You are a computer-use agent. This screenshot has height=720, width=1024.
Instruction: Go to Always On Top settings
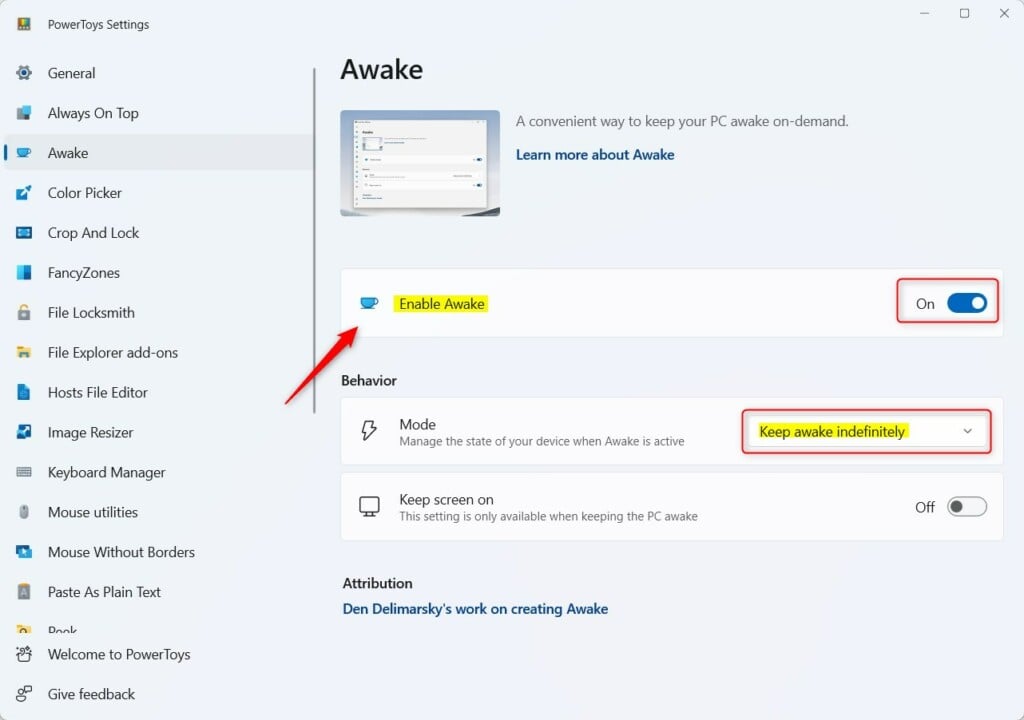(x=159, y=112)
